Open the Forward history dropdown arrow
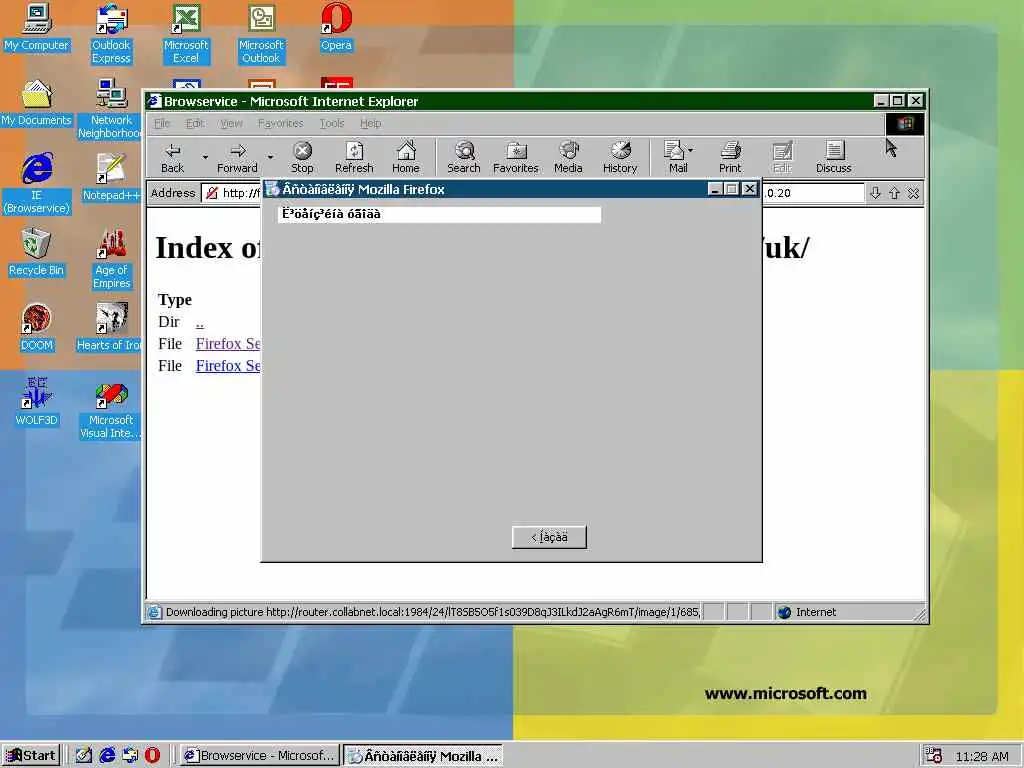Viewport: 1024px width, 768px height. tap(270, 157)
